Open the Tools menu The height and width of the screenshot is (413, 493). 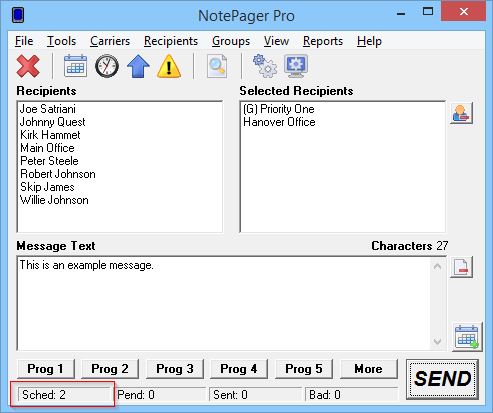click(61, 41)
